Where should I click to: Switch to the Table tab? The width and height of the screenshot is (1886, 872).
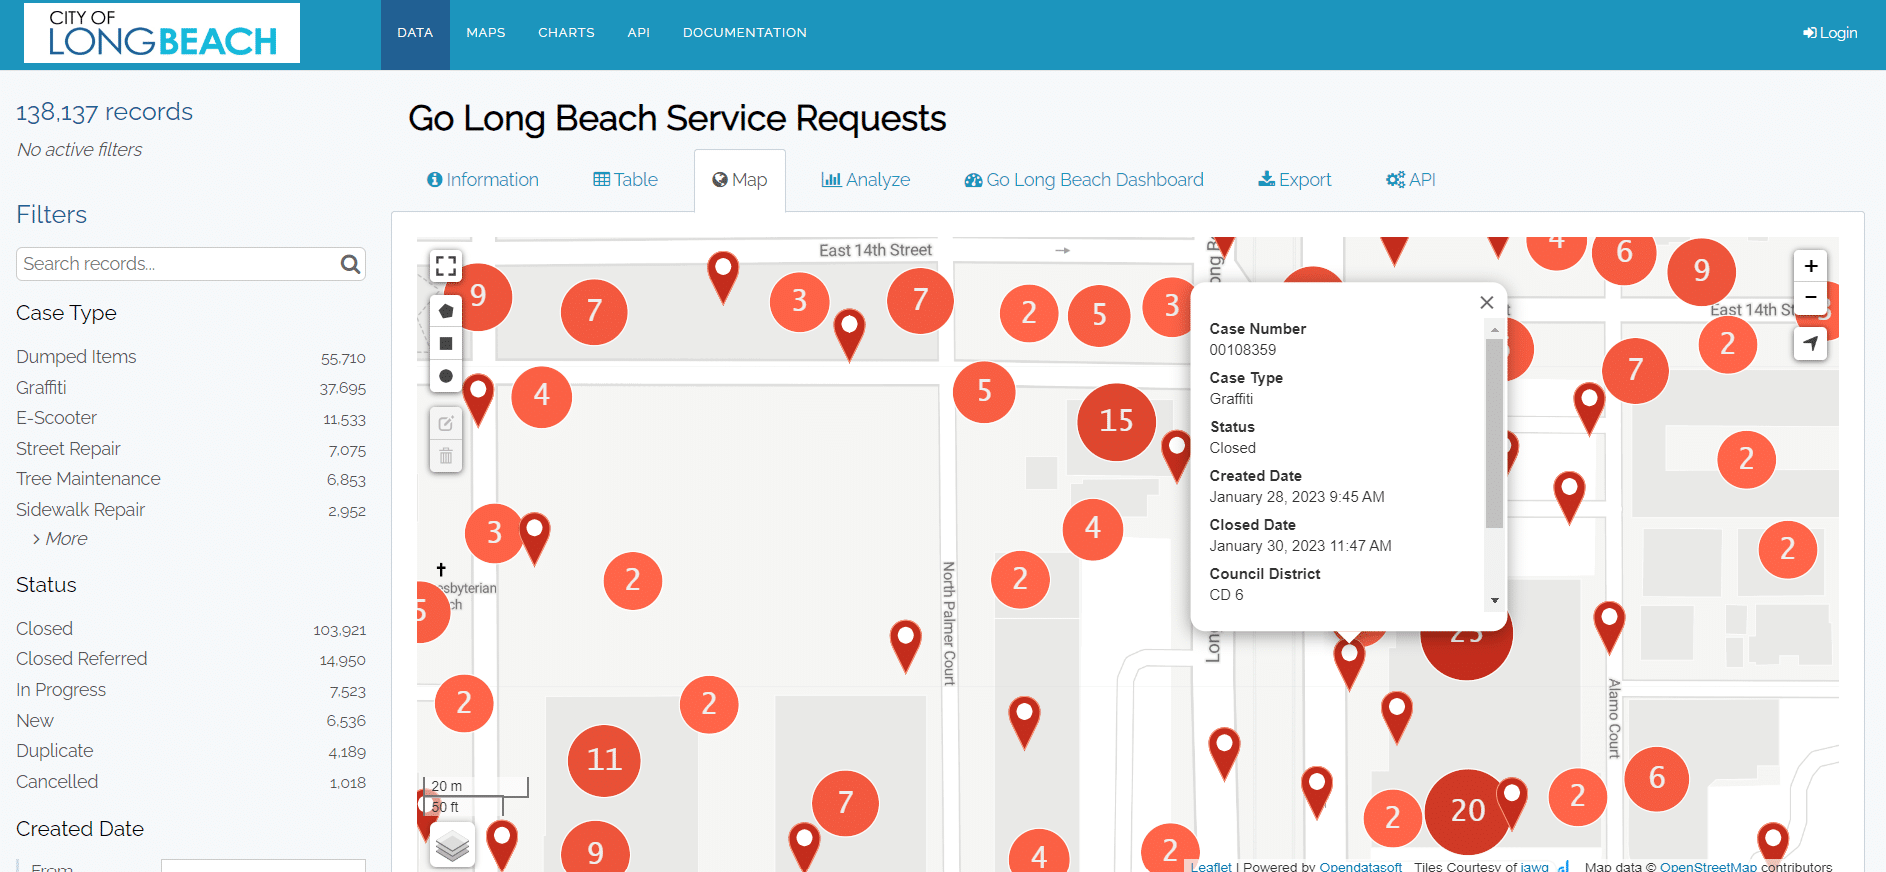coord(625,180)
